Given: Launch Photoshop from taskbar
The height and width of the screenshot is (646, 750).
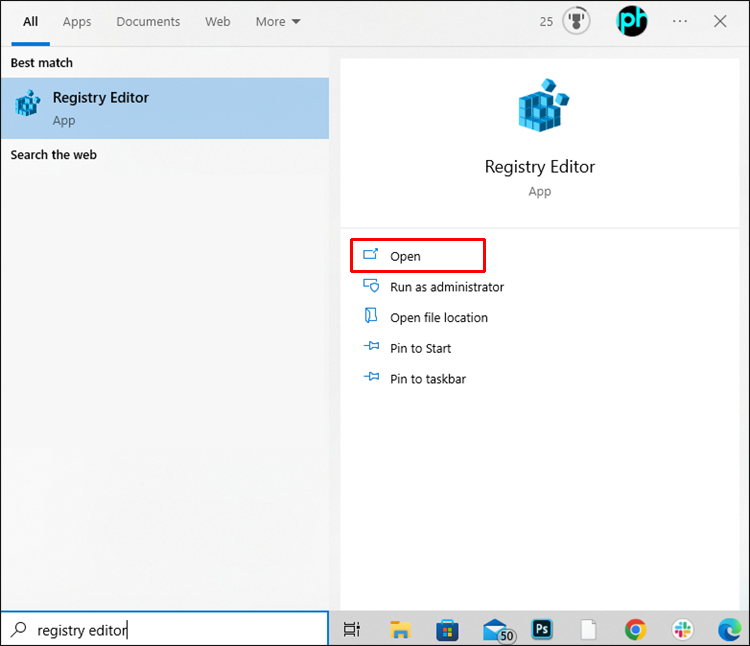Looking at the screenshot, I should pyautogui.click(x=542, y=629).
